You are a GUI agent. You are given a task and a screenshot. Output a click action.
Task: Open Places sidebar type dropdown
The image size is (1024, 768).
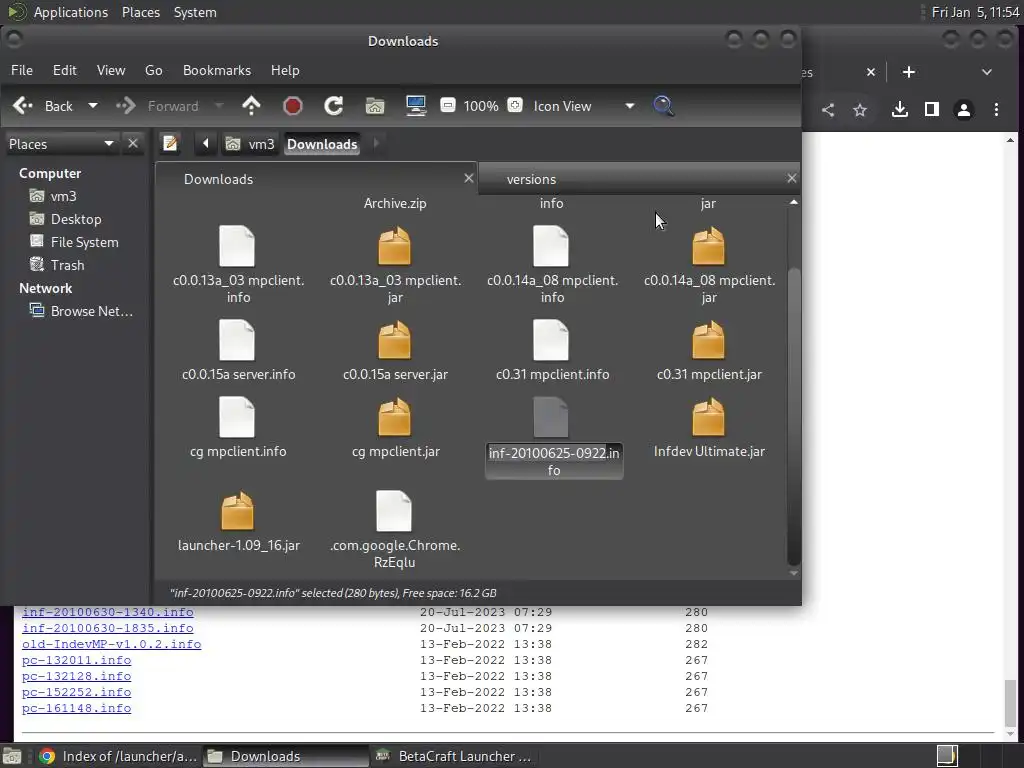61,144
